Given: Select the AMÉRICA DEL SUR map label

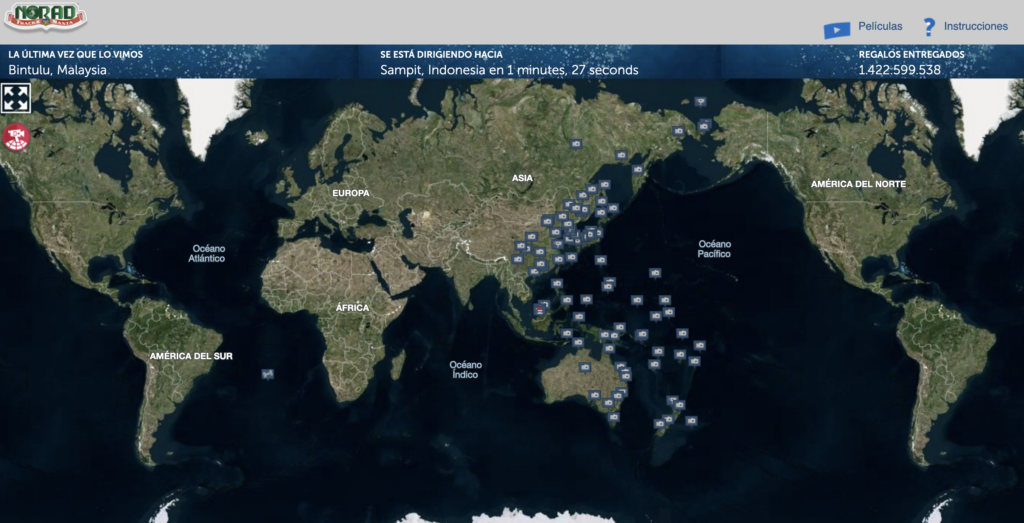Looking at the screenshot, I should 191,355.
